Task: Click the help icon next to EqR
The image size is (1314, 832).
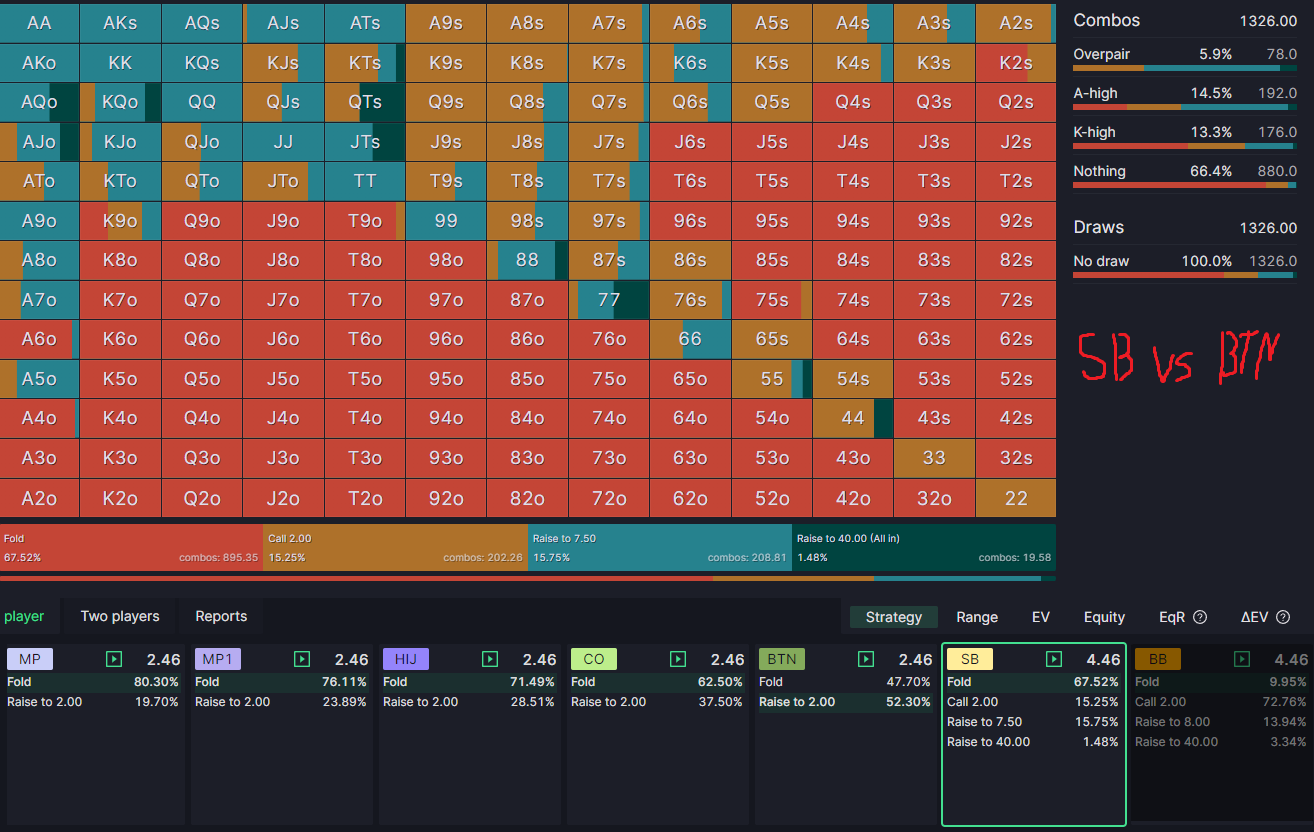Action: click(1200, 617)
